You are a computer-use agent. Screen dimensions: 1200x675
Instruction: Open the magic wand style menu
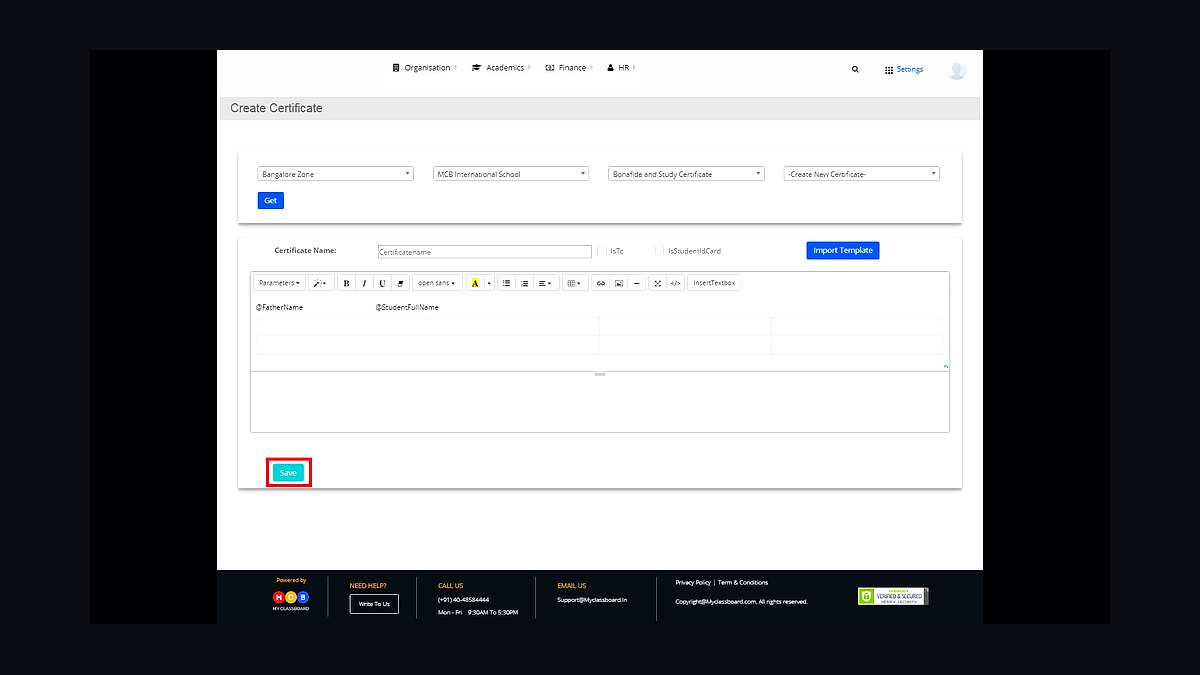click(x=321, y=283)
